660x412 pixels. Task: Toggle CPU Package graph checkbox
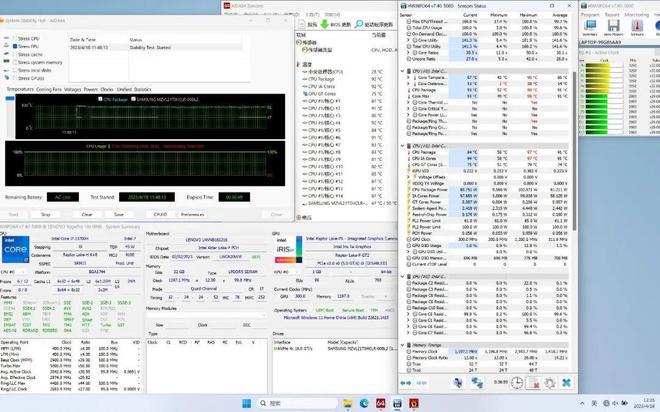click(100, 99)
